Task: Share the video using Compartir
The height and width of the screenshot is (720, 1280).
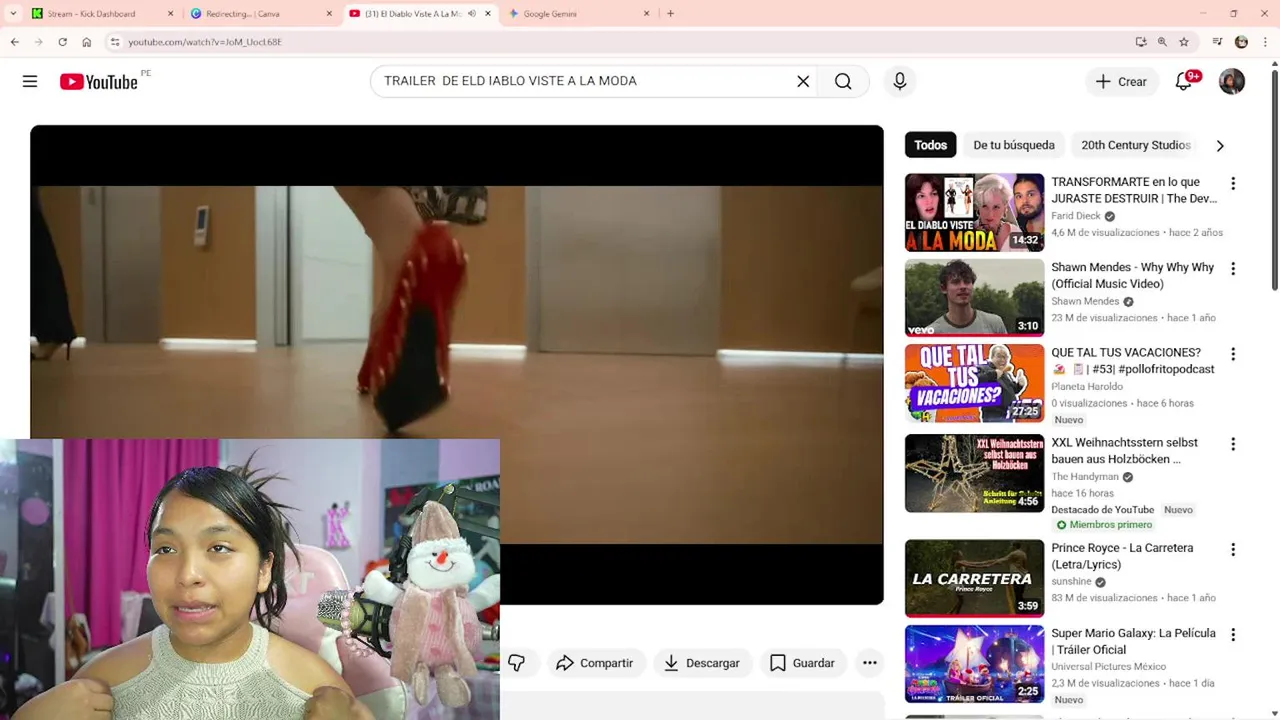Action: click(x=595, y=663)
